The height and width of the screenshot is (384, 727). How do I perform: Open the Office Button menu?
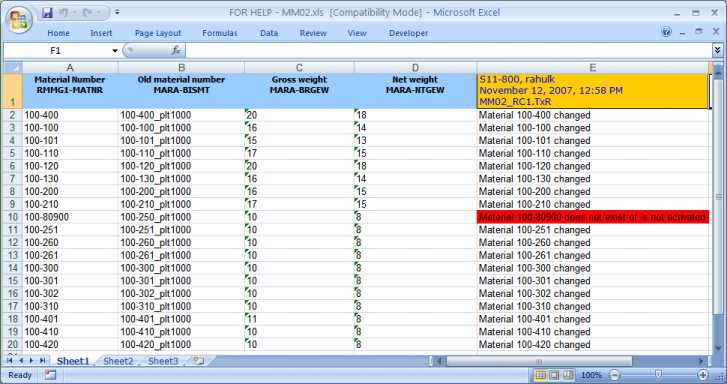point(19,20)
